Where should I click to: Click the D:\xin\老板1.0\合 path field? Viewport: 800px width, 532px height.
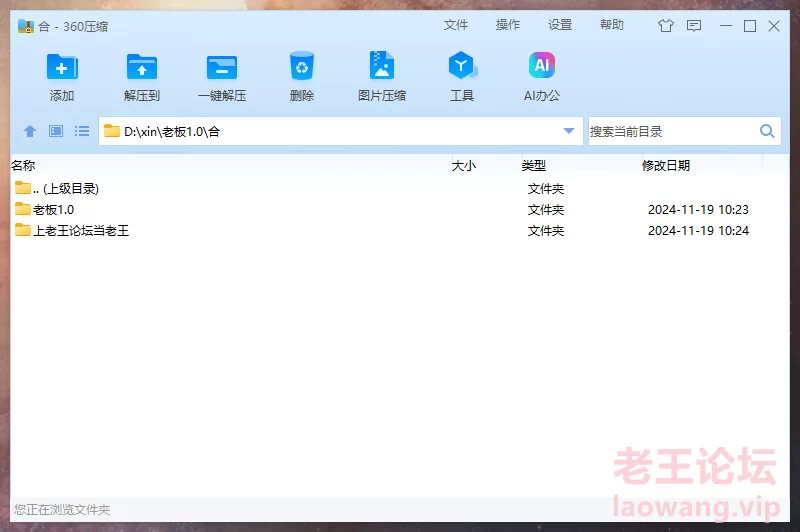[339, 132]
